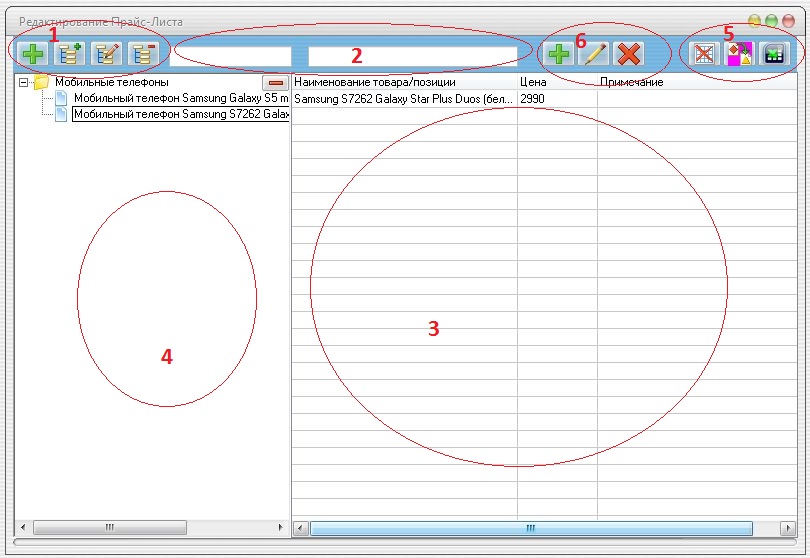The height and width of the screenshot is (558, 810).
Task: Click the green plus add category button
Action: coord(33,54)
